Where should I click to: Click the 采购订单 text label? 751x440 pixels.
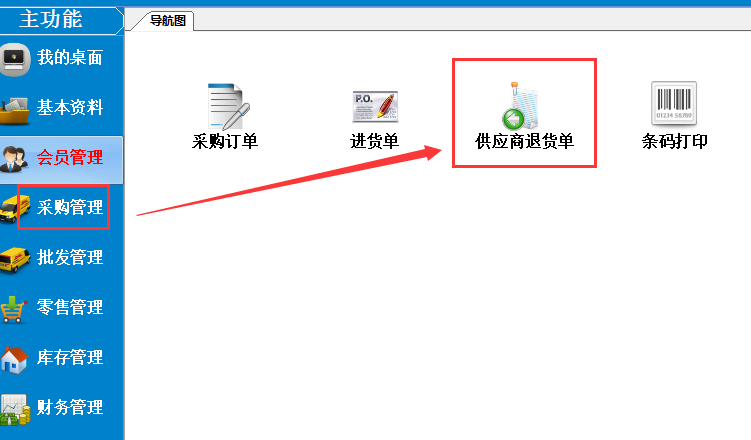point(225,141)
